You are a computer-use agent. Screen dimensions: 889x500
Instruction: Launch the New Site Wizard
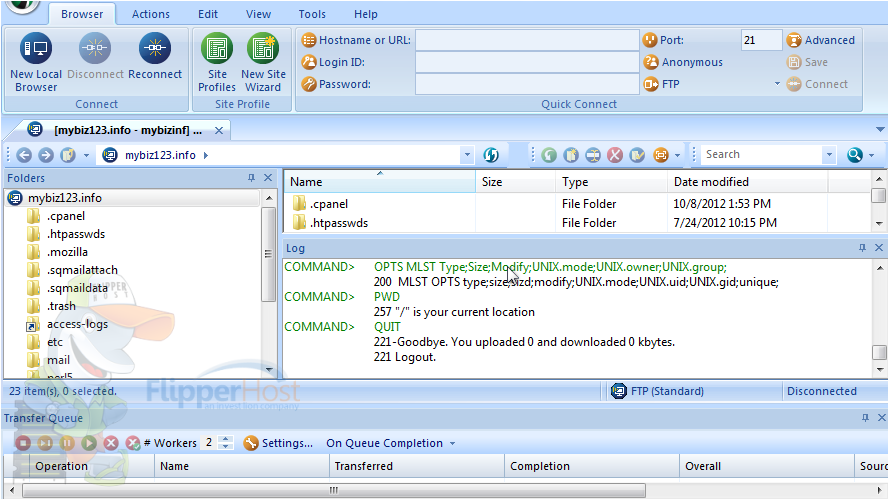263,62
